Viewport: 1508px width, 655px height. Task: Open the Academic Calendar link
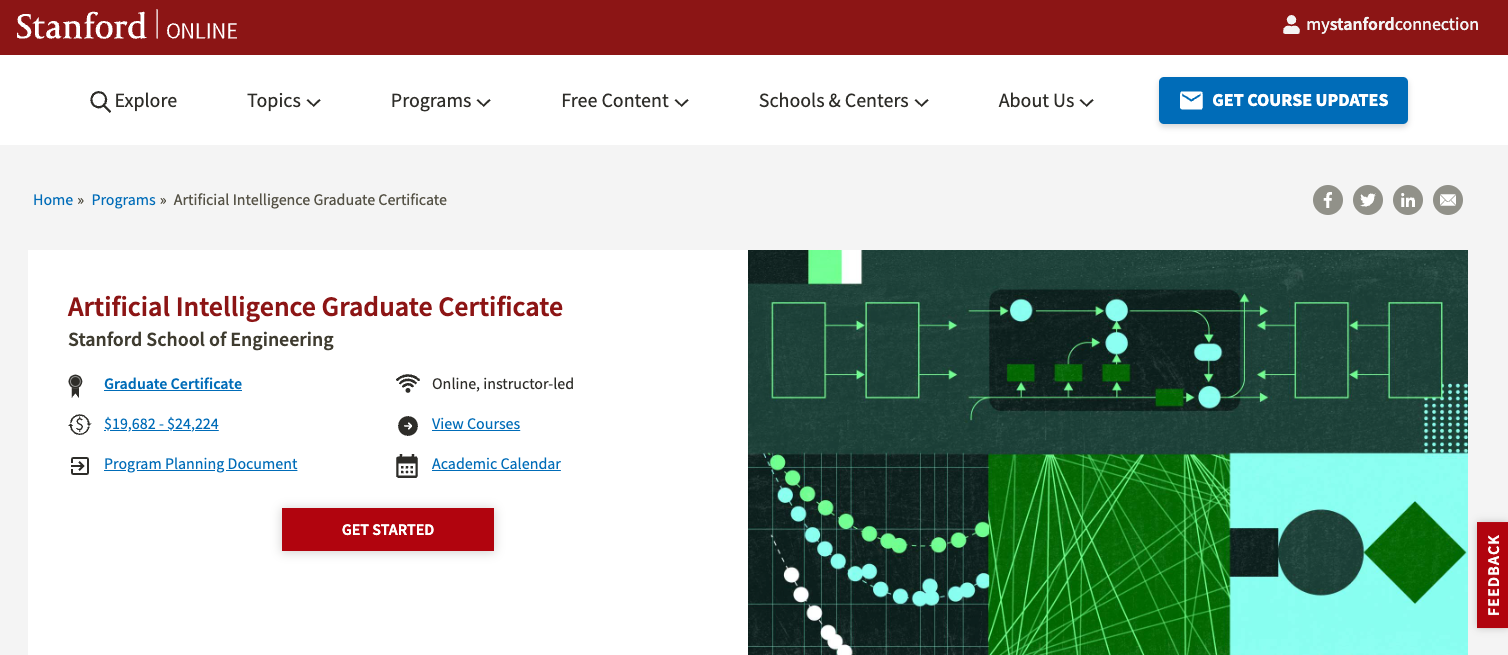(x=496, y=464)
